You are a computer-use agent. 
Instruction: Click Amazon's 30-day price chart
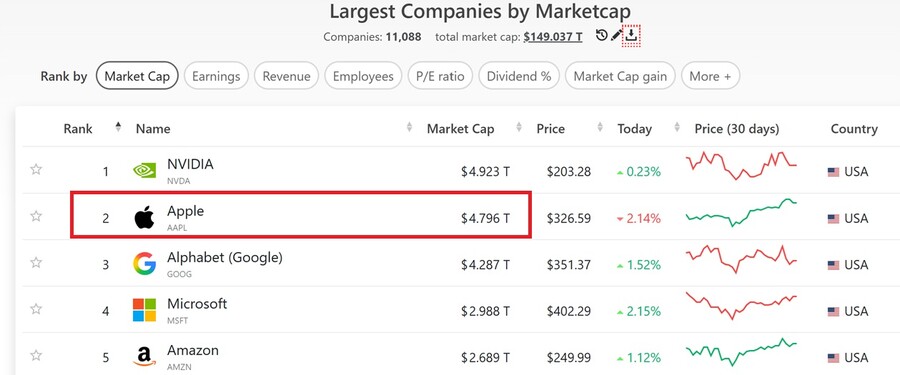pos(741,352)
